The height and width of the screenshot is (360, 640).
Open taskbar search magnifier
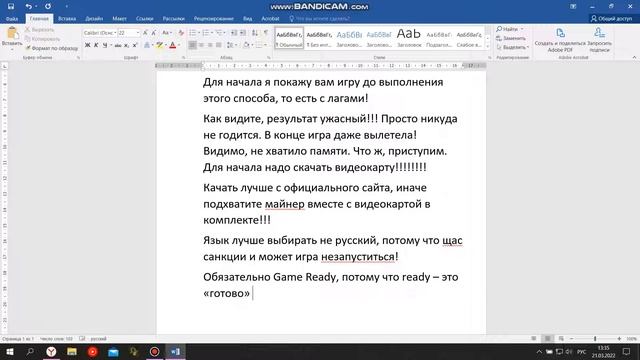point(30,351)
